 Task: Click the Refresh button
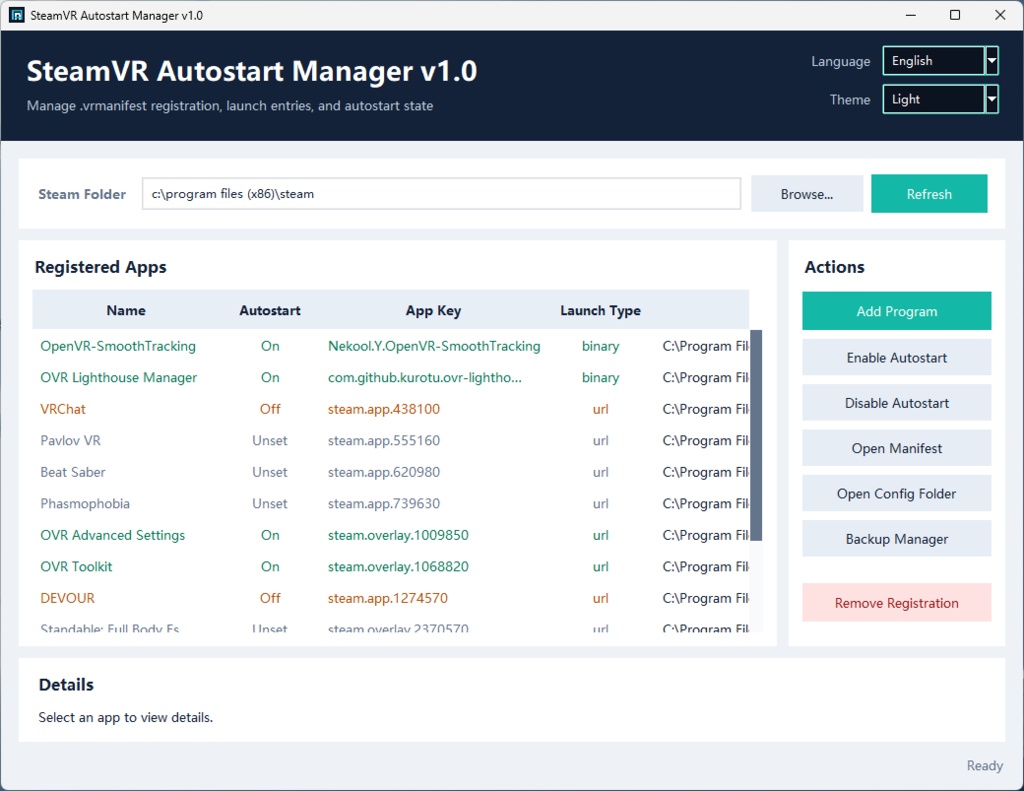[929, 194]
